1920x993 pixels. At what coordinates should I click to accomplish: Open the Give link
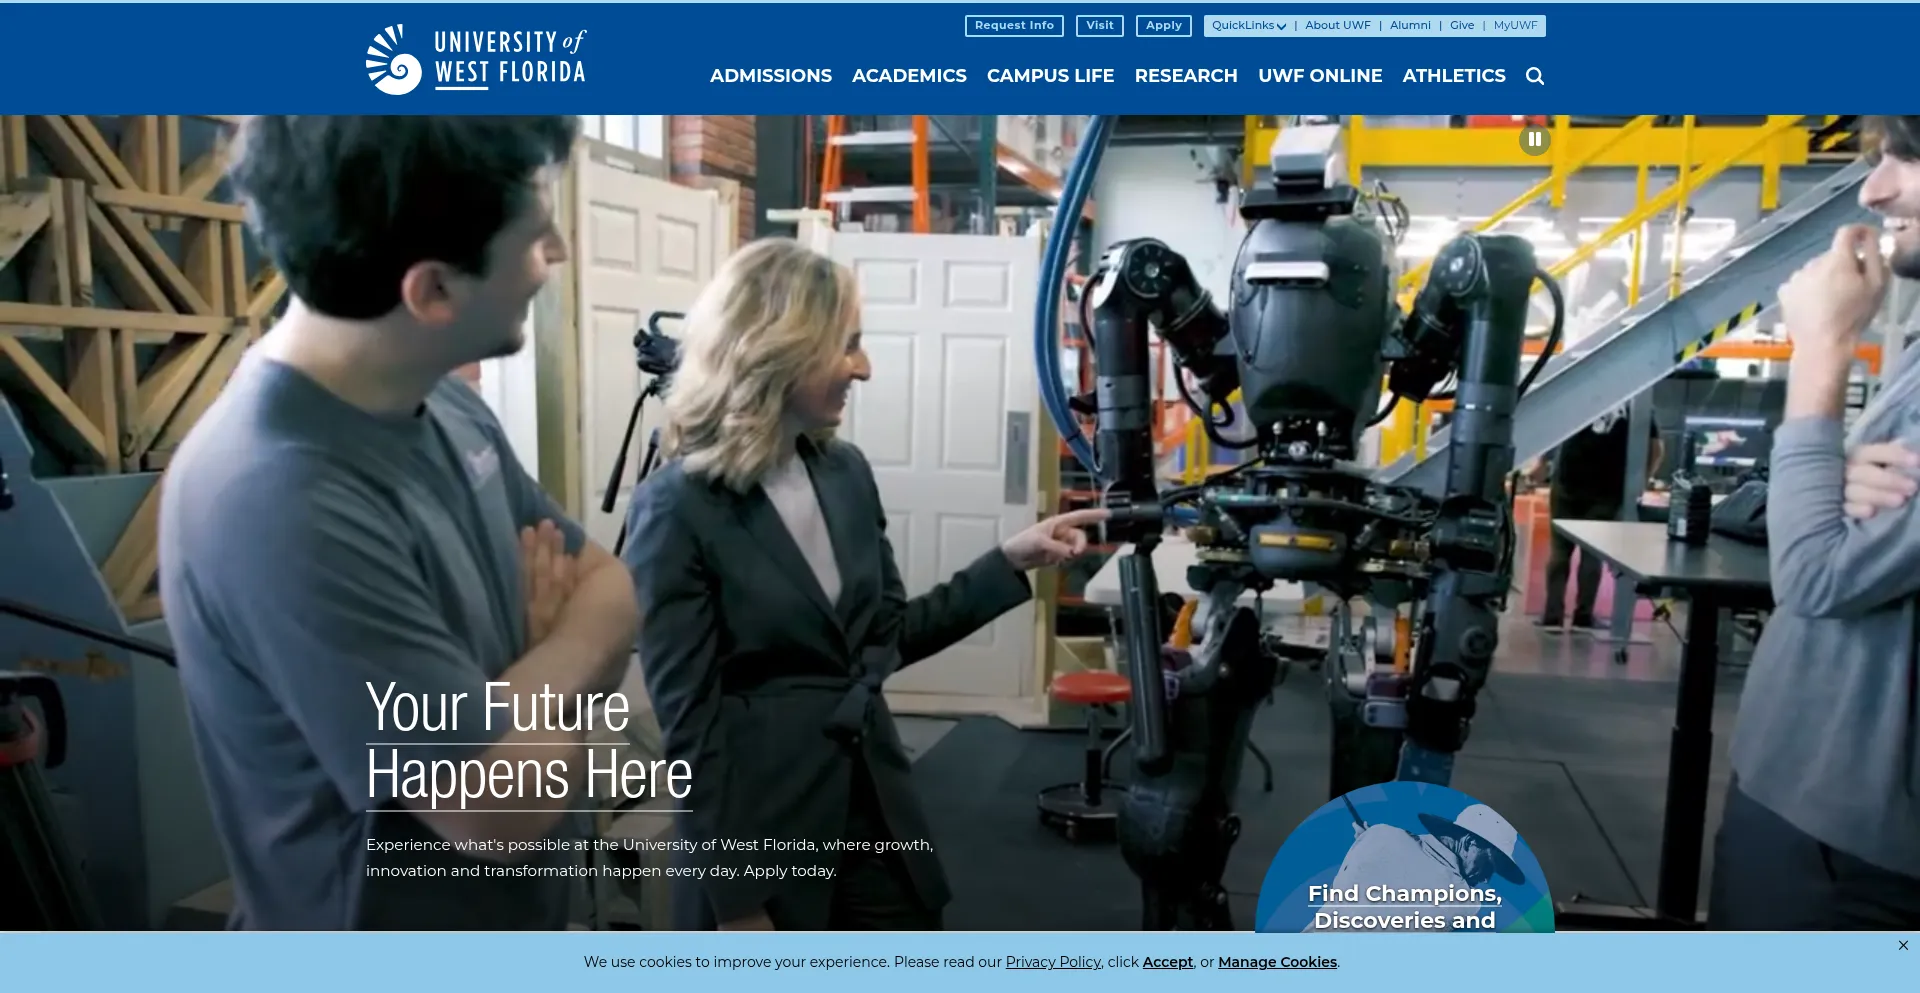coord(1462,26)
